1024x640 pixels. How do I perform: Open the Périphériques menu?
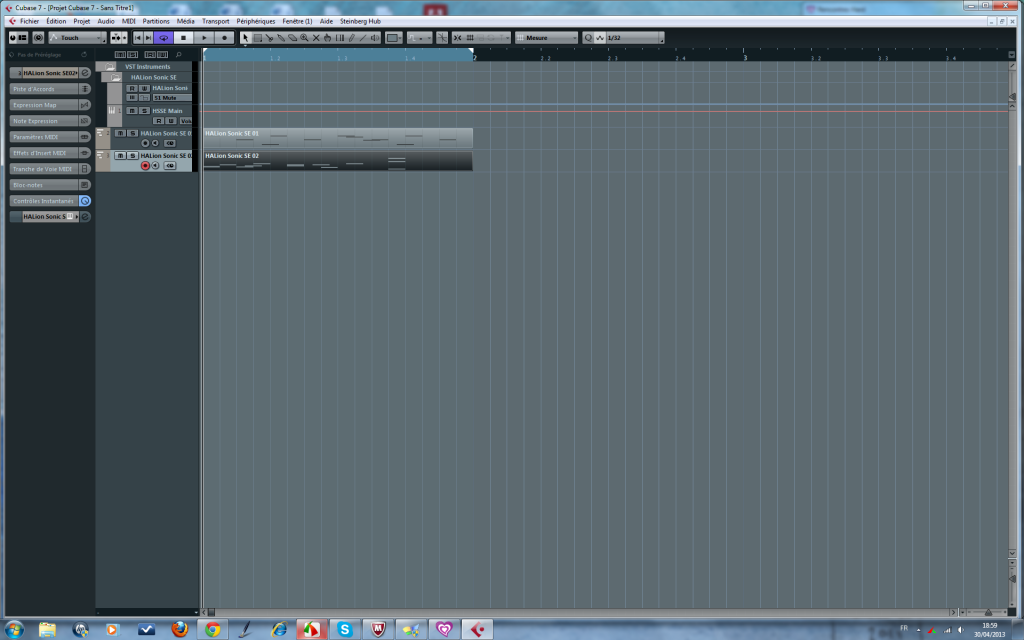pyautogui.click(x=256, y=21)
